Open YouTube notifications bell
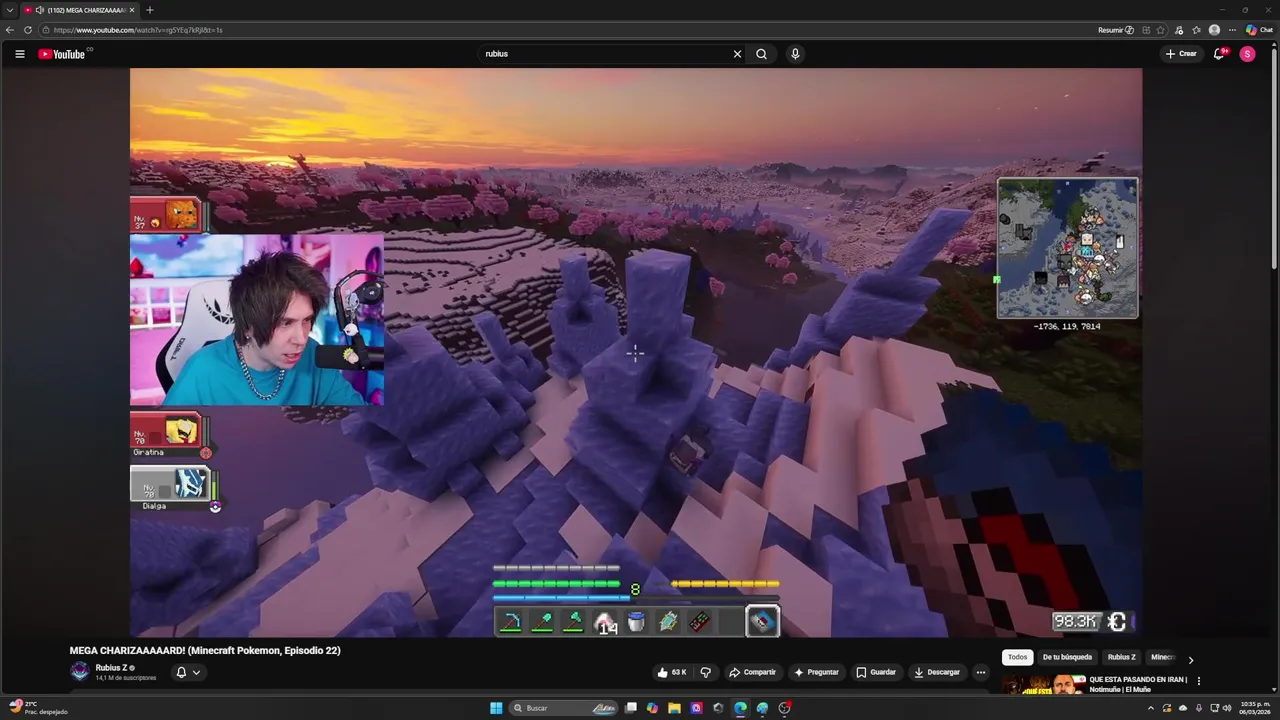 pos(1218,54)
